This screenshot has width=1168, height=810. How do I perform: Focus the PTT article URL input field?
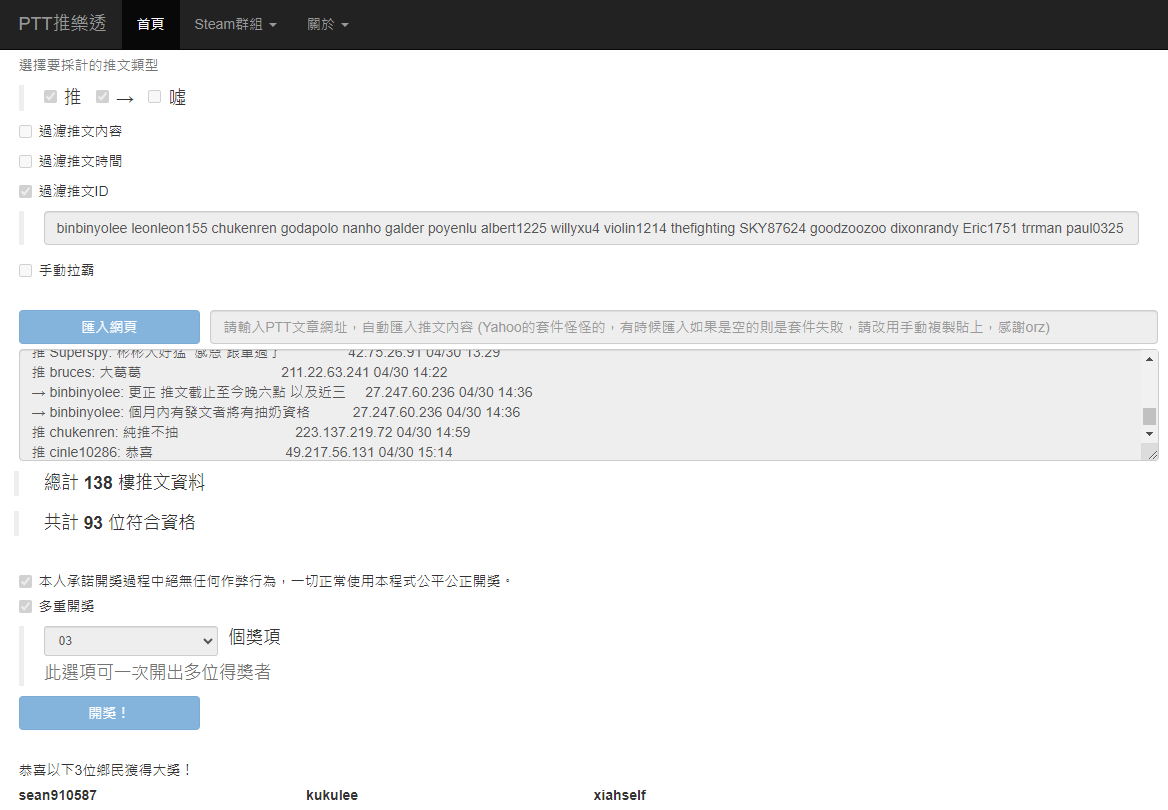pyautogui.click(x=683, y=327)
